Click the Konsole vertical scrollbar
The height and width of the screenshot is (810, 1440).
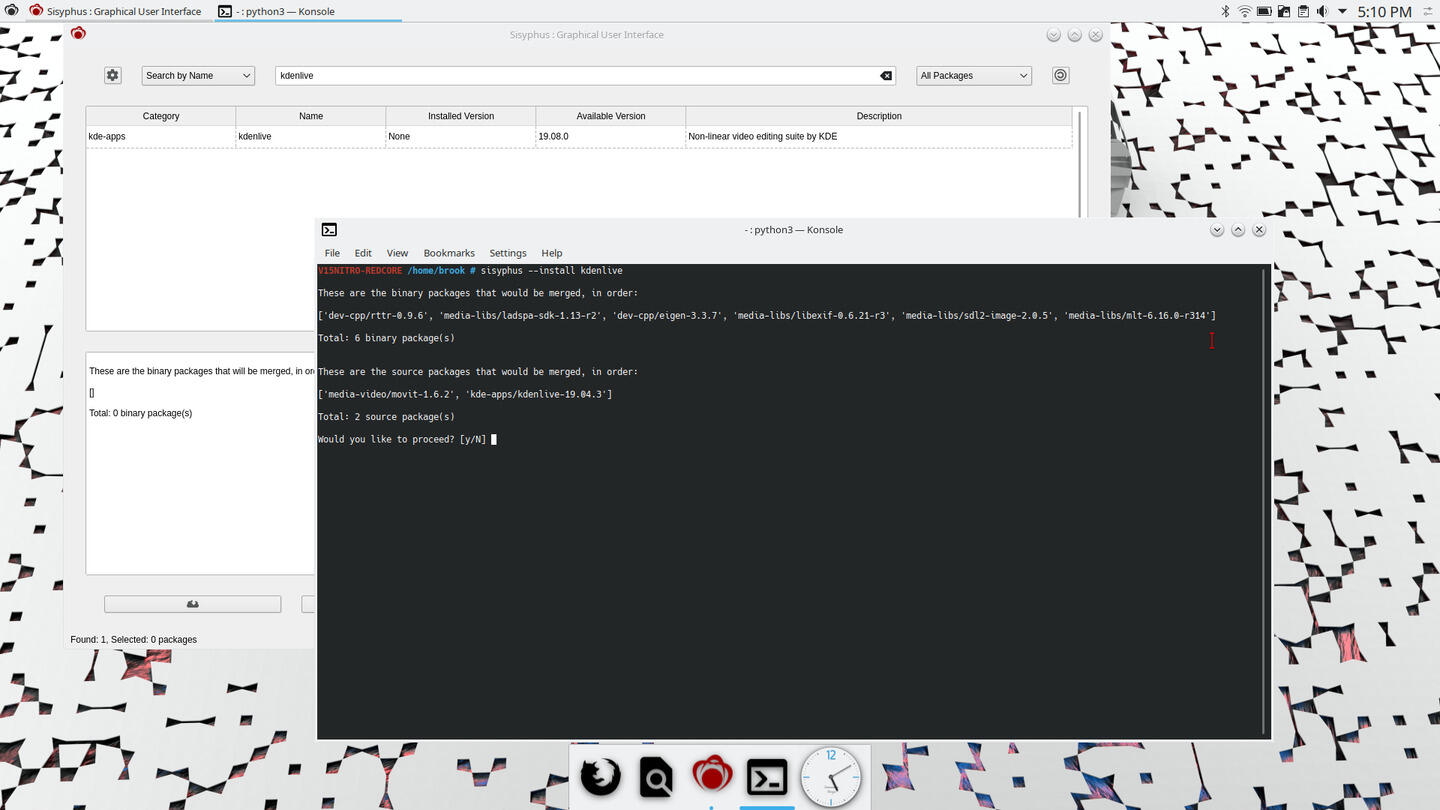pyautogui.click(x=1264, y=500)
